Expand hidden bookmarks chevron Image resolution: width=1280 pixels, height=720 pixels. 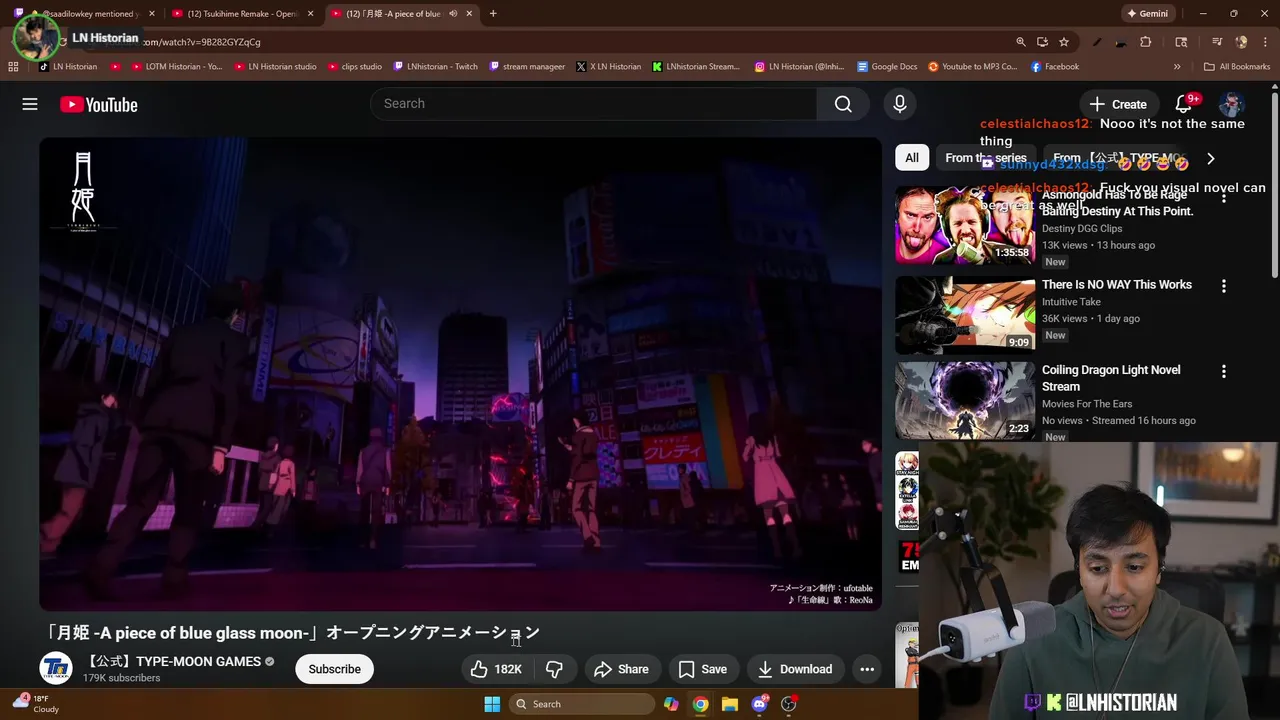1177,67
